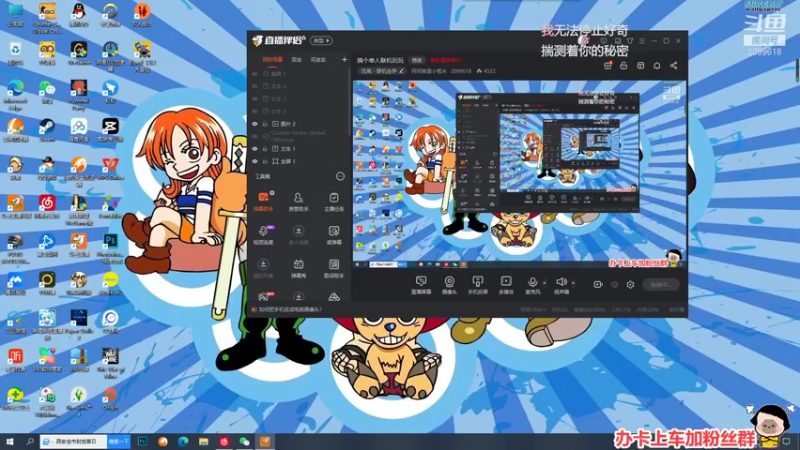Add a 多媒体 media source
Screen dimensions: 800x450
tap(506, 285)
